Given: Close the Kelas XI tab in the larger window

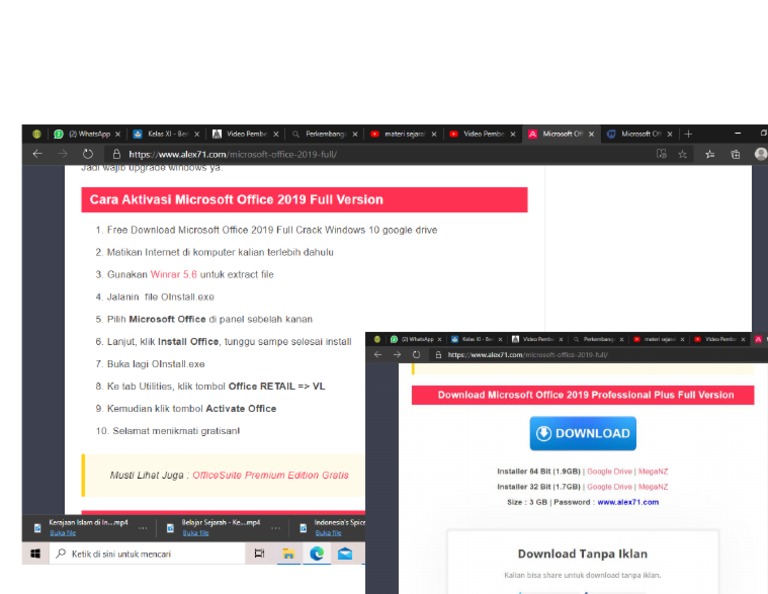Looking at the screenshot, I should click(197, 134).
